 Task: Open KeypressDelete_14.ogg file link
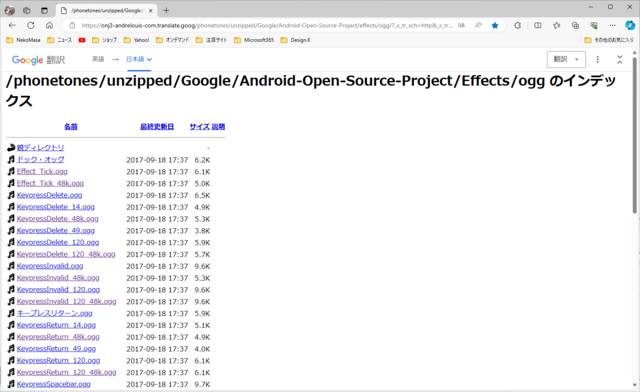56,207
